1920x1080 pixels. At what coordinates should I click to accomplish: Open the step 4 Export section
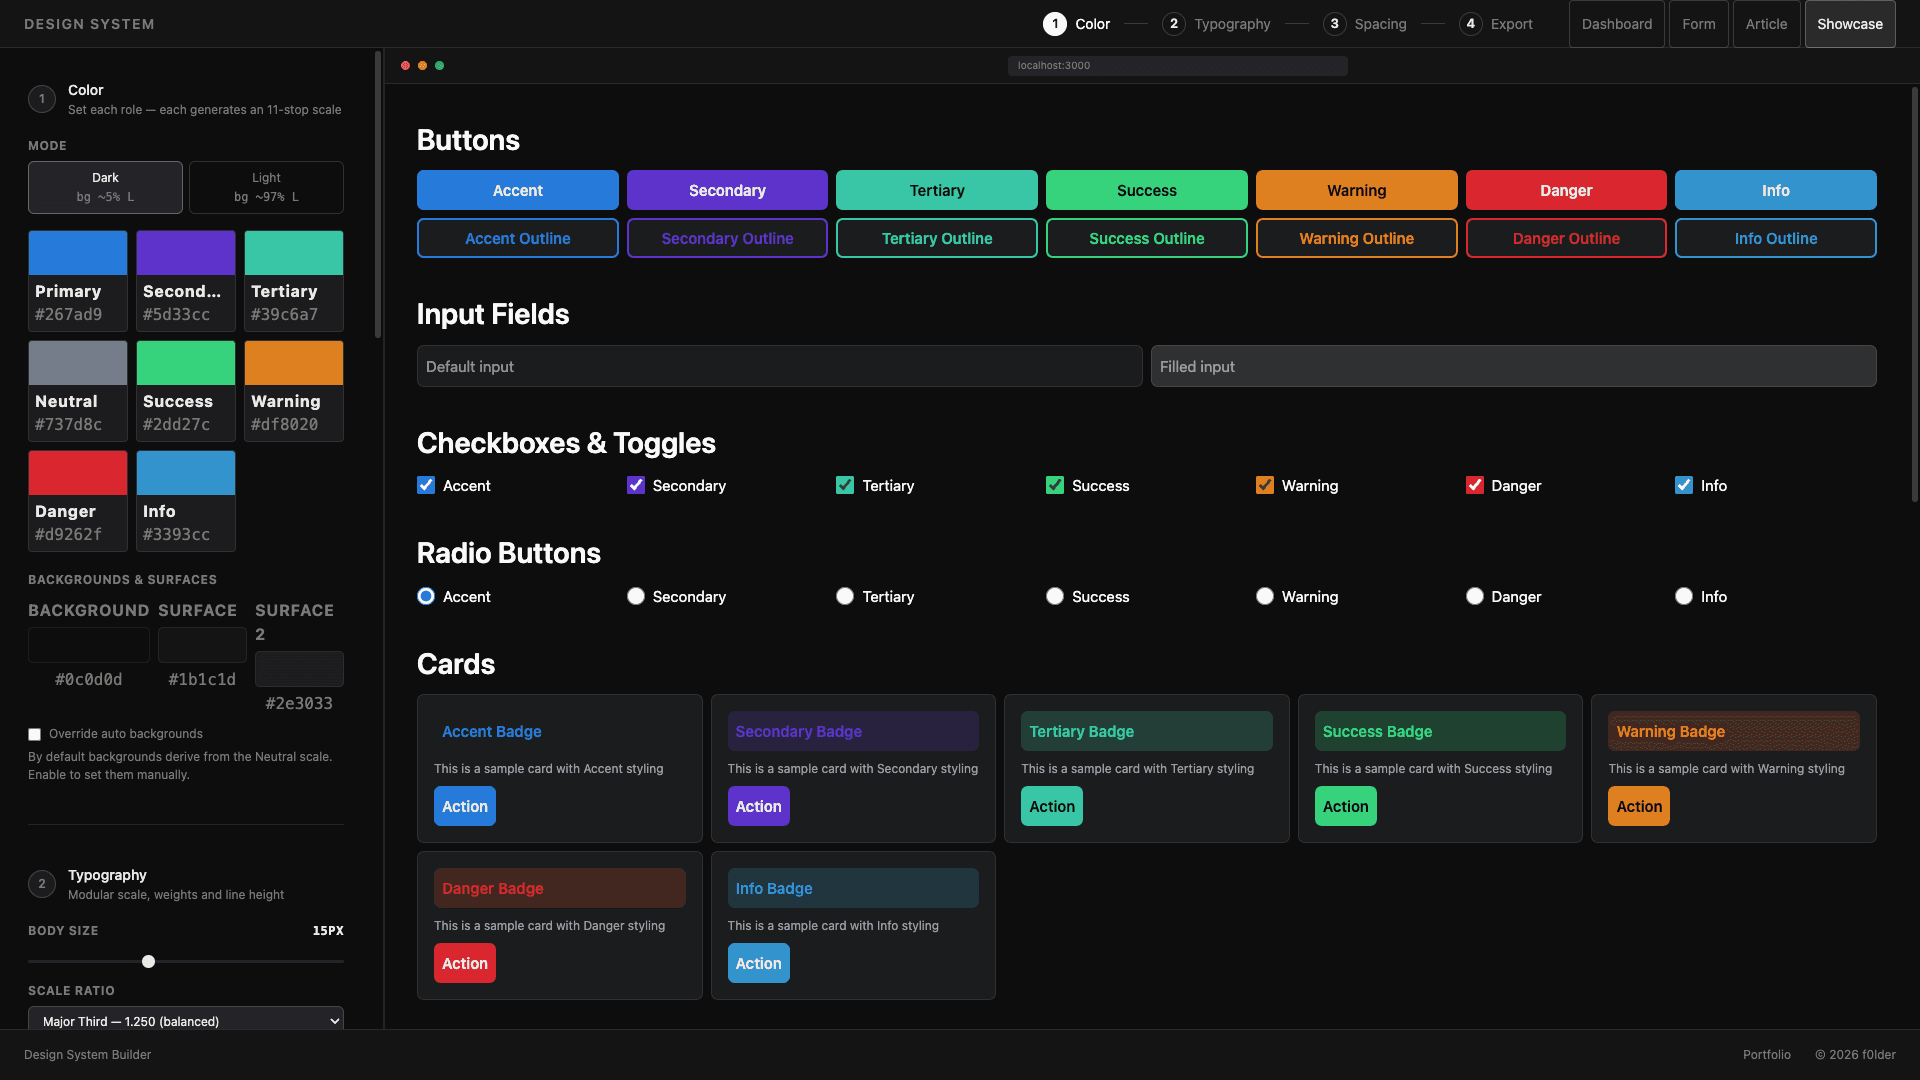tap(1496, 24)
